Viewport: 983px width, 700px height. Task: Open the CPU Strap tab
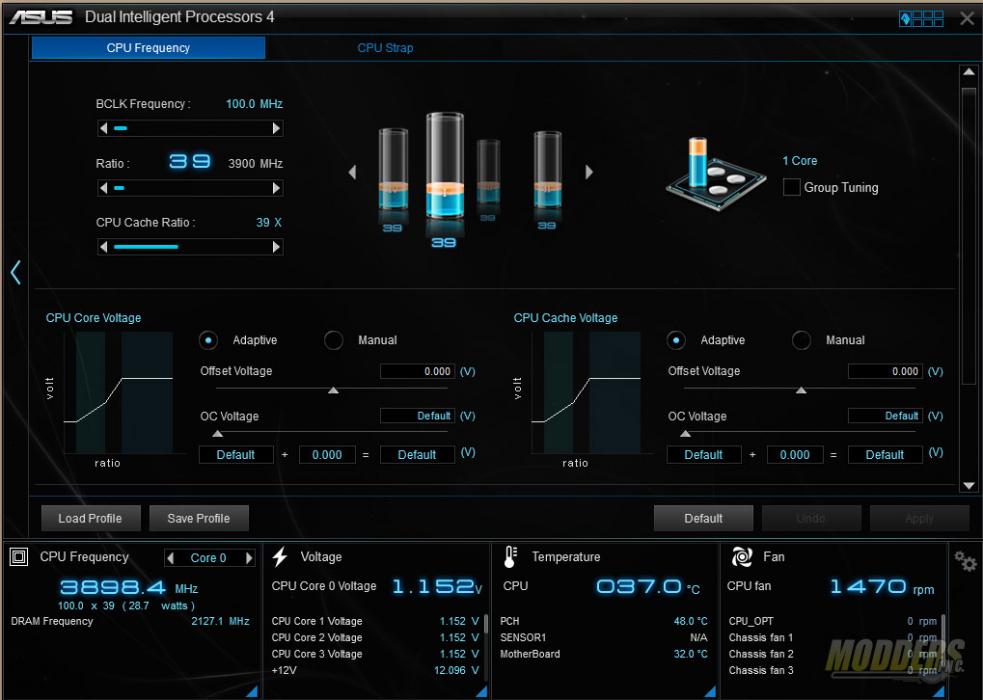tap(385, 48)
